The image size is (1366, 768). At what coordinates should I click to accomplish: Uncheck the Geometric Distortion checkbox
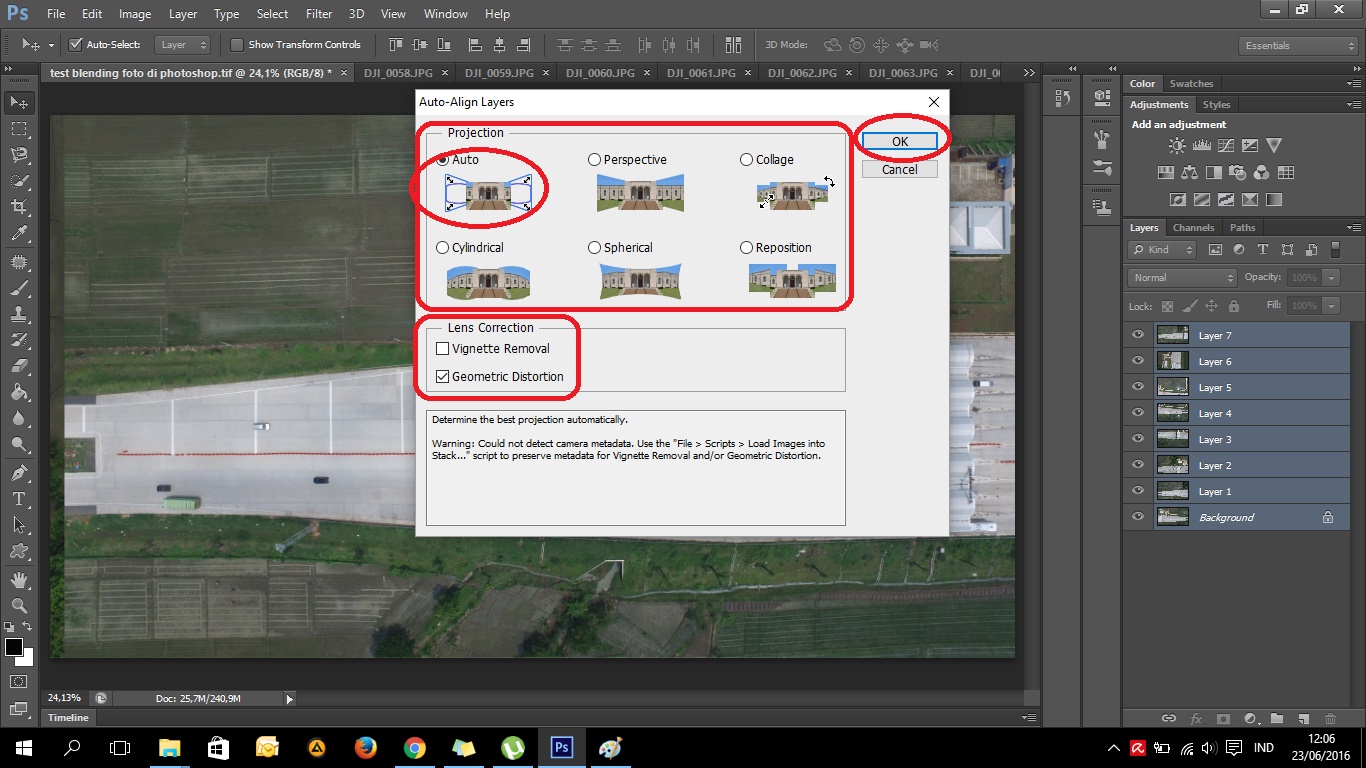pyautogui.click(x=442, y=377)
